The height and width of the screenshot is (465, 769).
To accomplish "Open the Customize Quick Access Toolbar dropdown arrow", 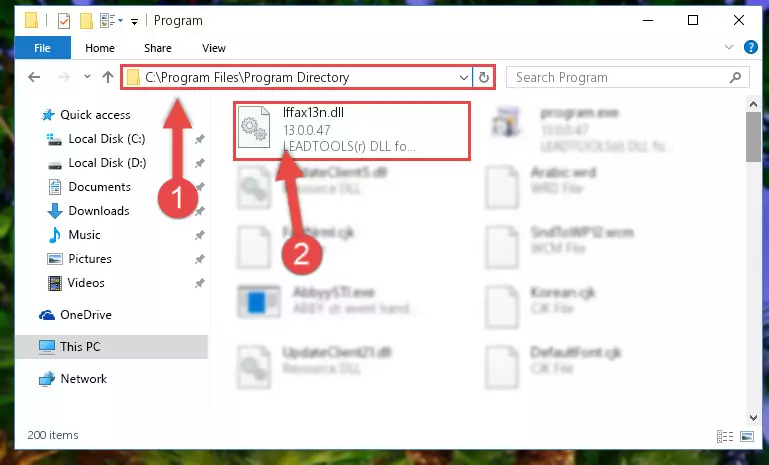I will coord(134,21).
